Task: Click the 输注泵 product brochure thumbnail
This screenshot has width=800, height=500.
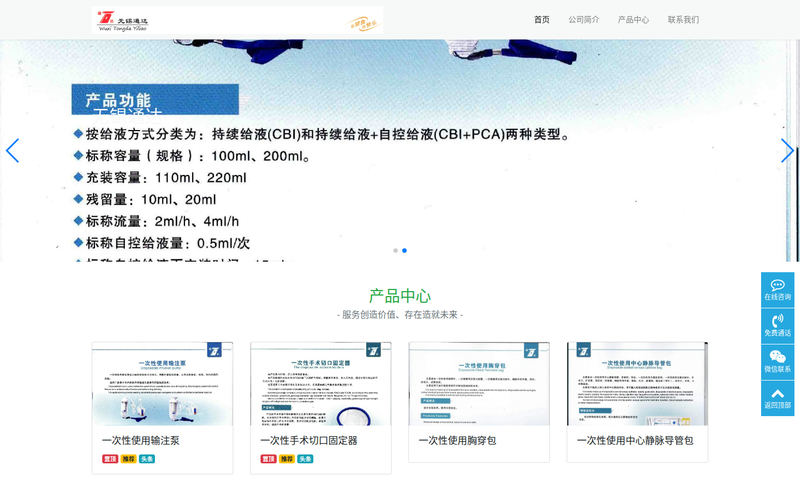Action: [x=162, y=384]
